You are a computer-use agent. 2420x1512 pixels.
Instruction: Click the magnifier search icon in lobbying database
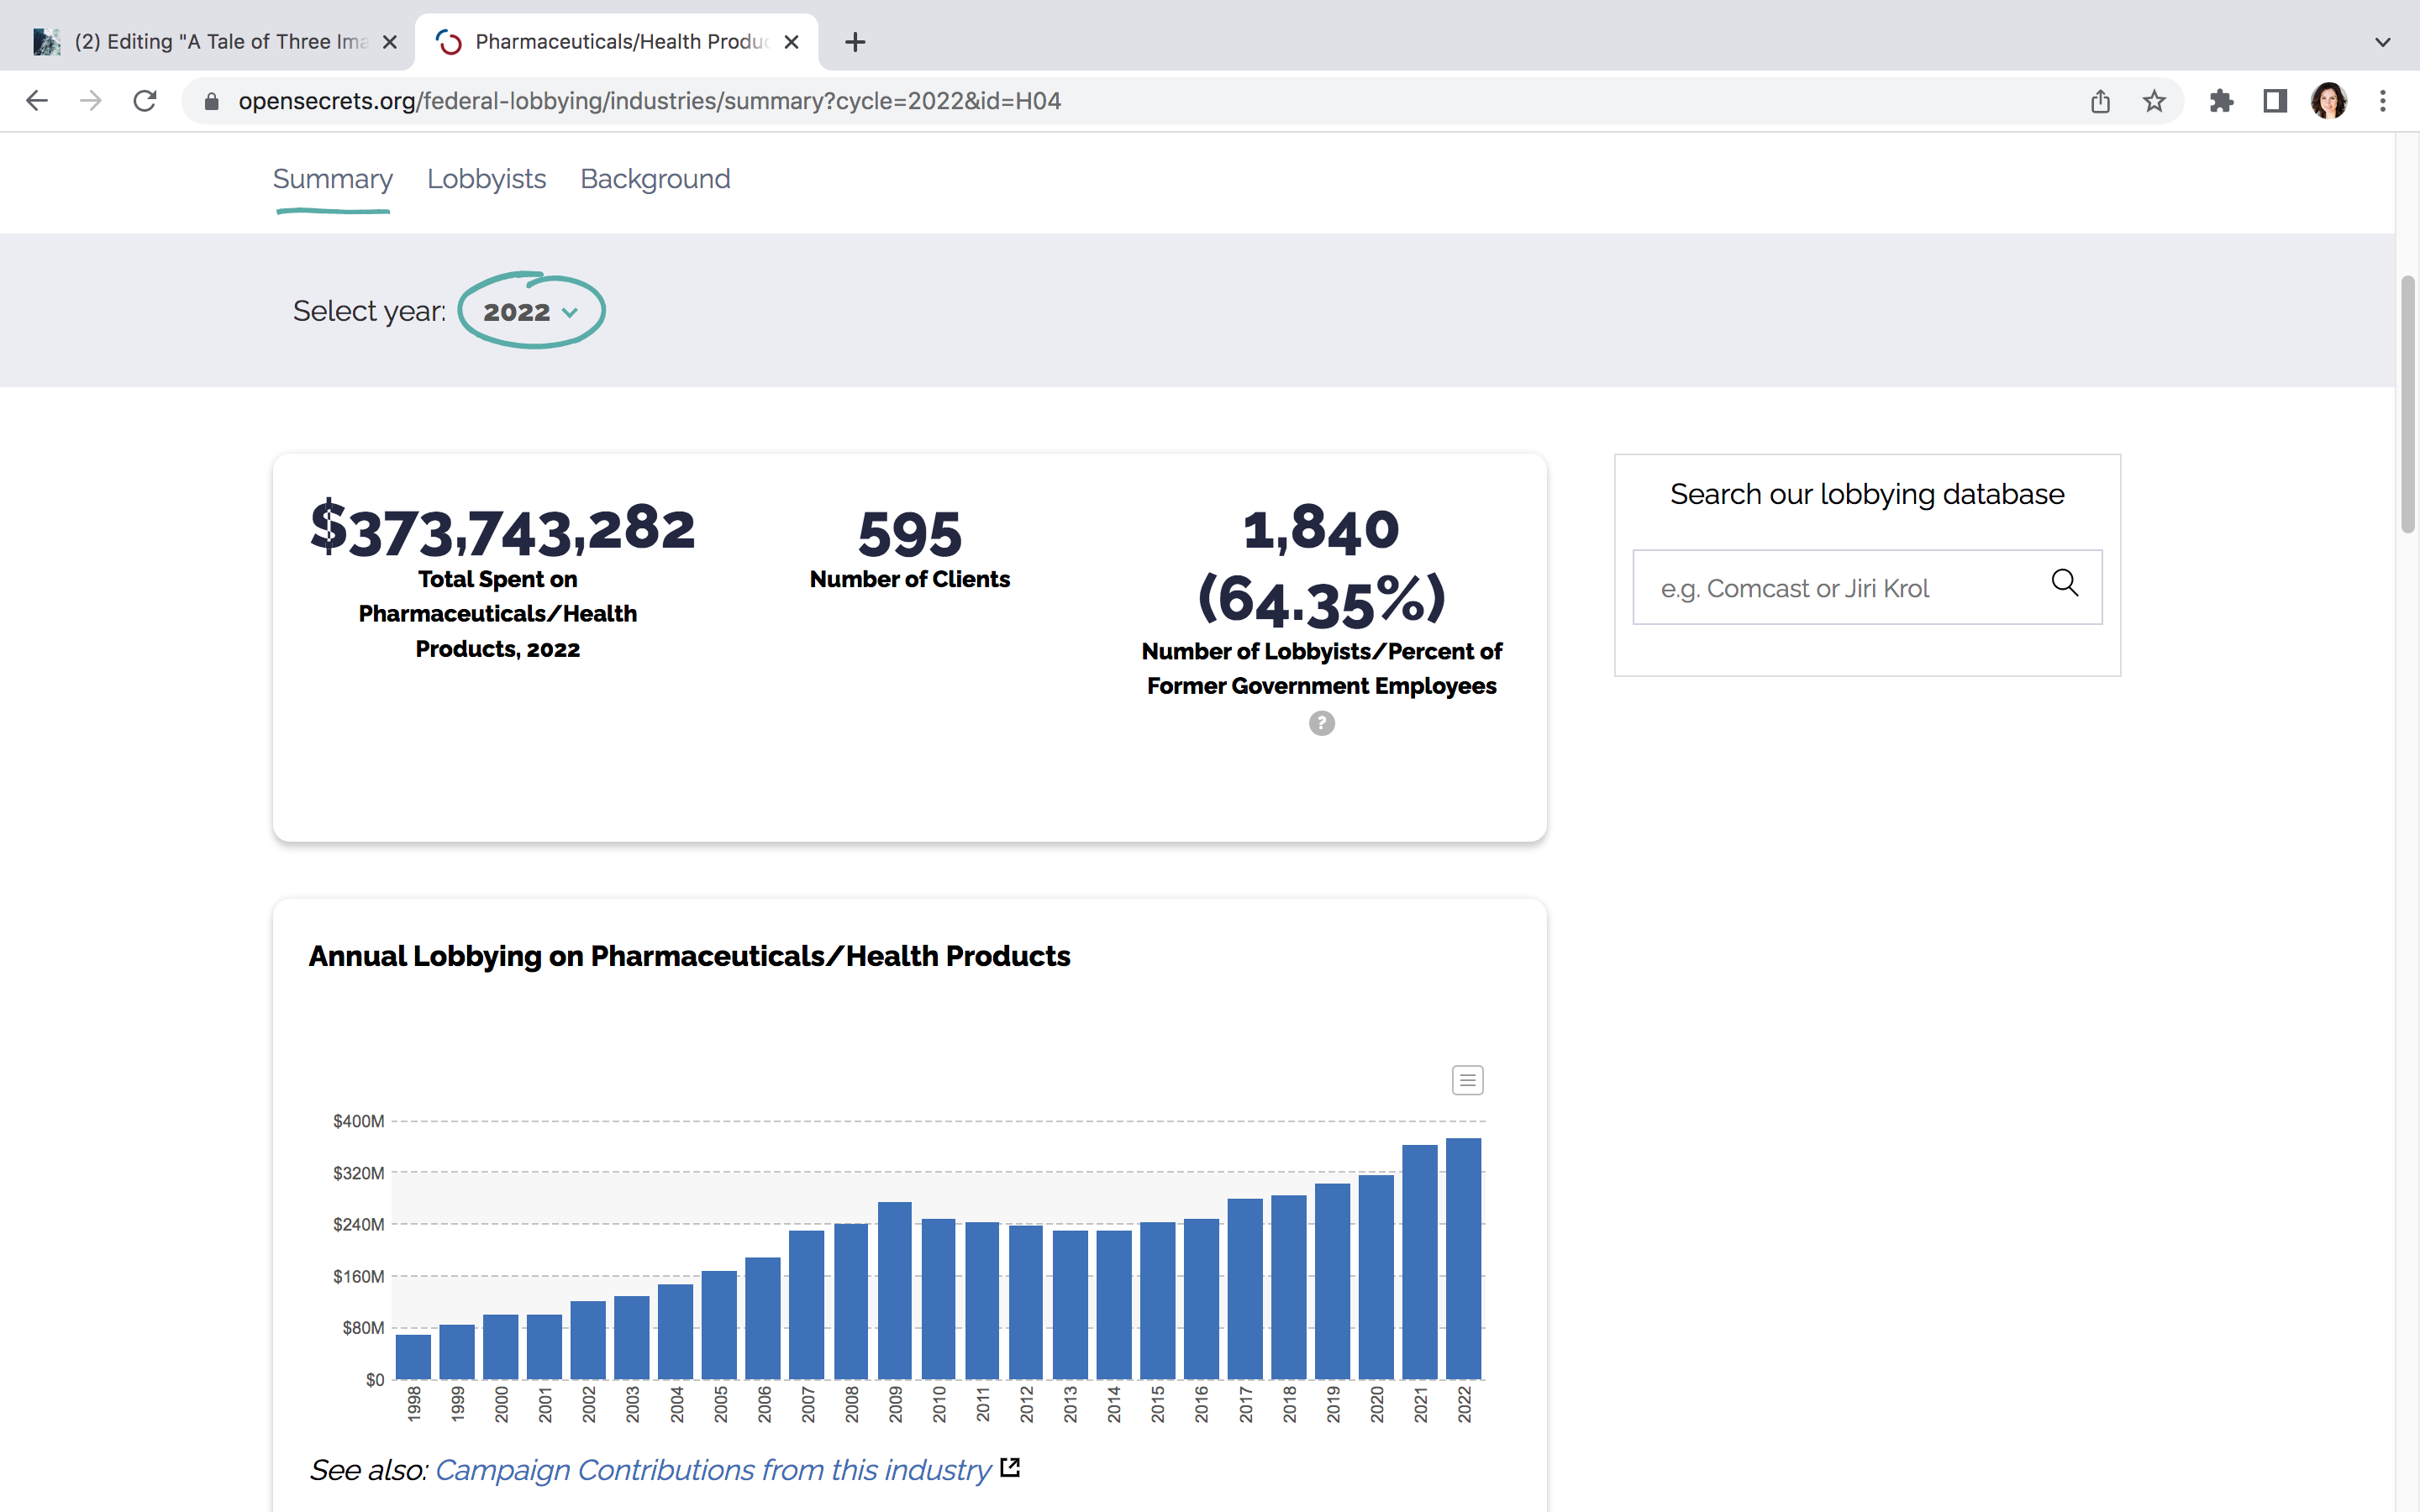coord(2064,583)
